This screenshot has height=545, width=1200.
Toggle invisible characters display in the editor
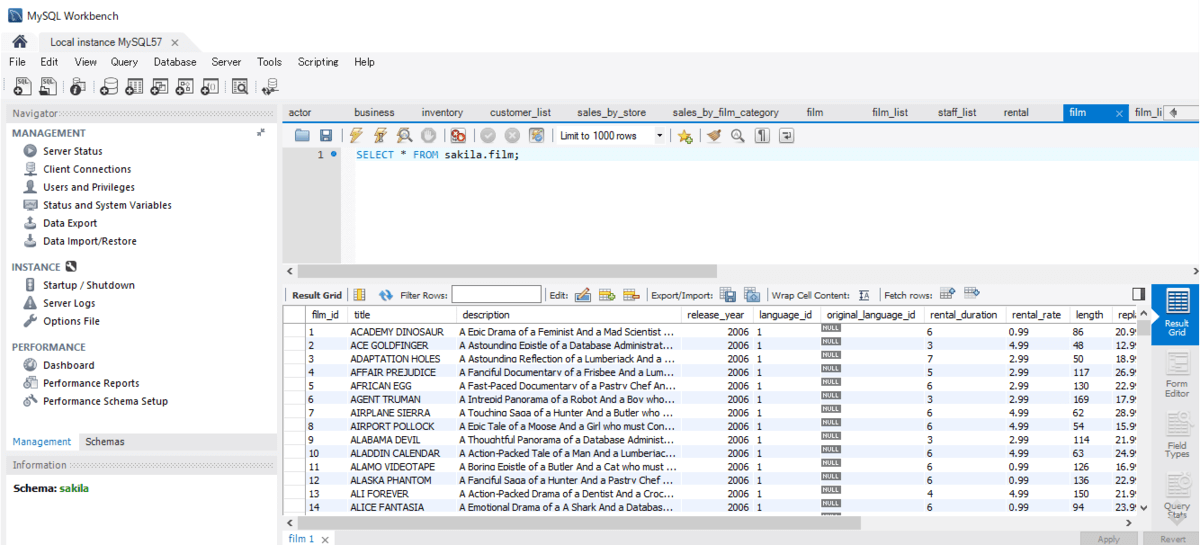762,136
